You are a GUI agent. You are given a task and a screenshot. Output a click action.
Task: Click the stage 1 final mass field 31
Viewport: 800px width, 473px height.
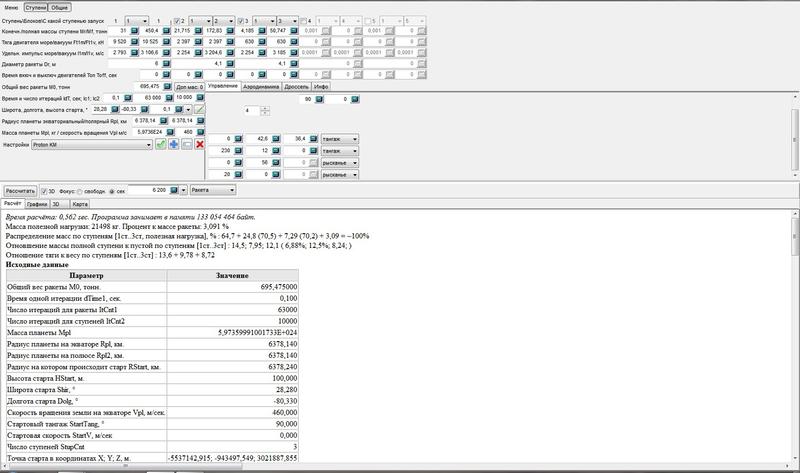(x=119, y=31)
